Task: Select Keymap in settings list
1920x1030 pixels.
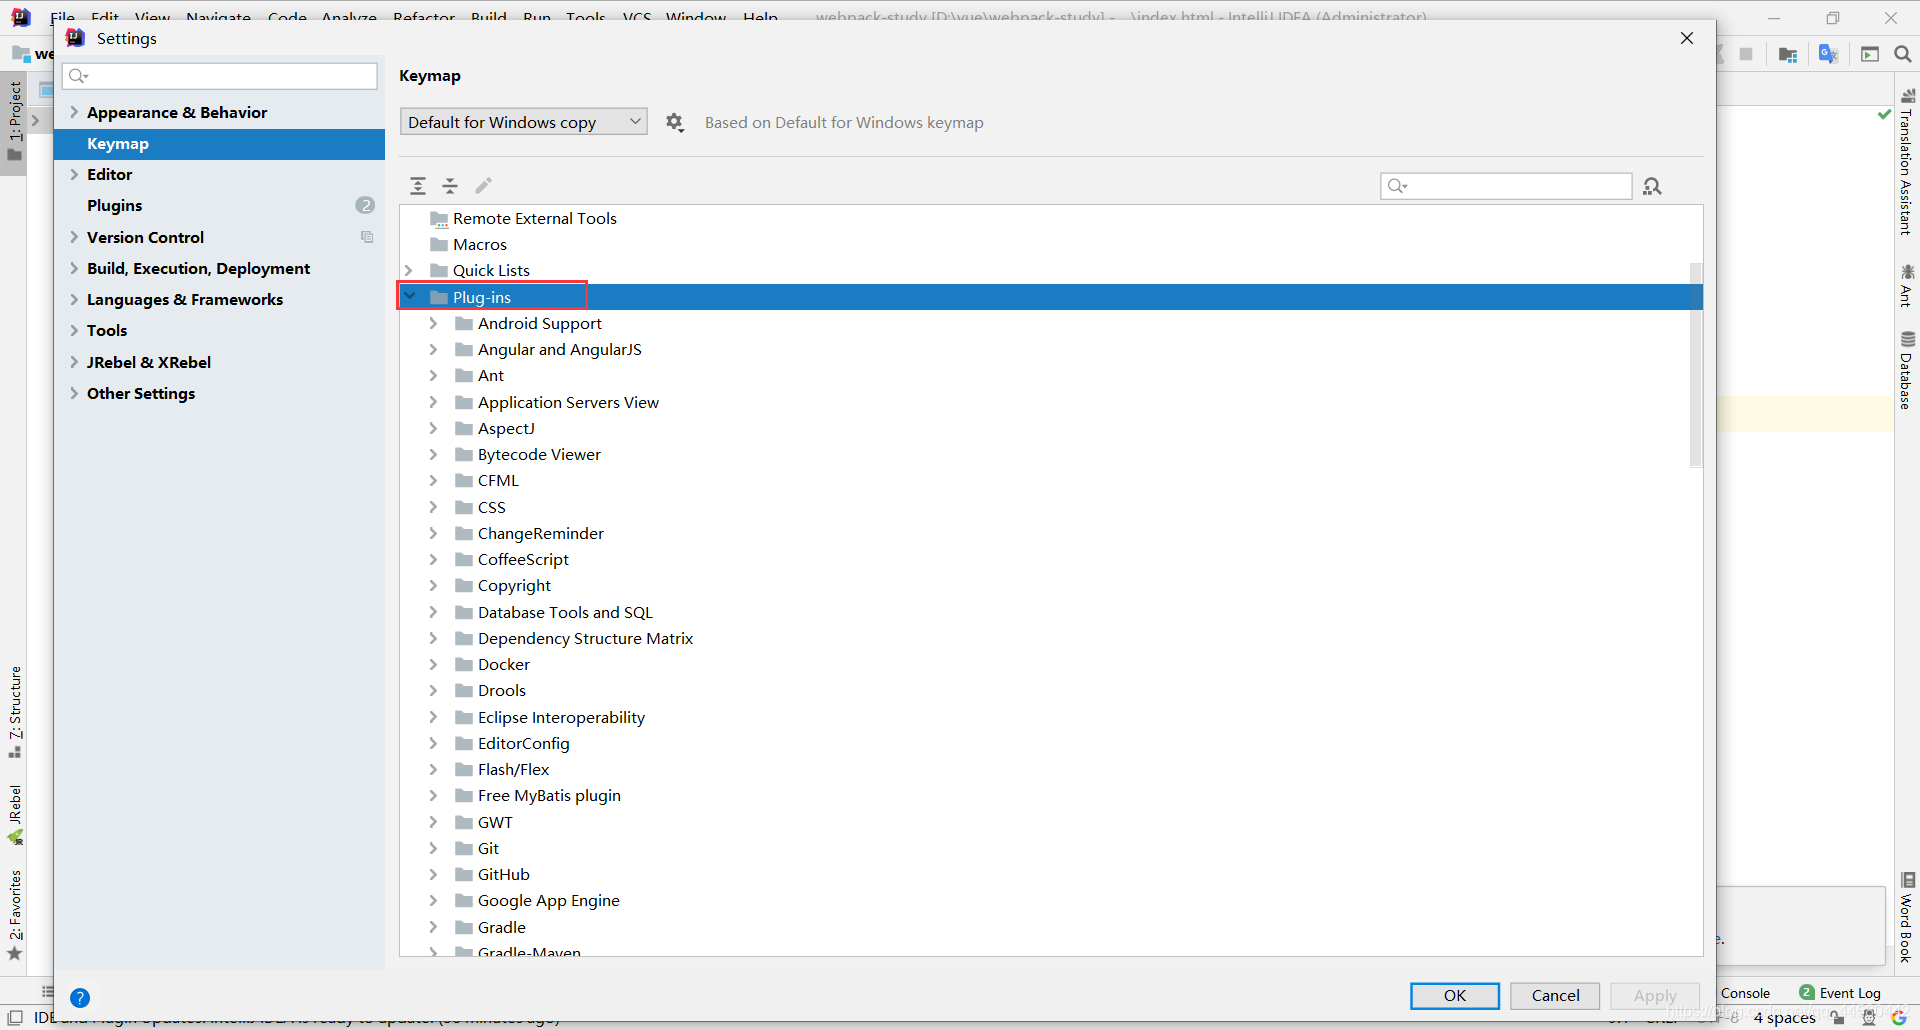Action: click(x=220, y=144)
